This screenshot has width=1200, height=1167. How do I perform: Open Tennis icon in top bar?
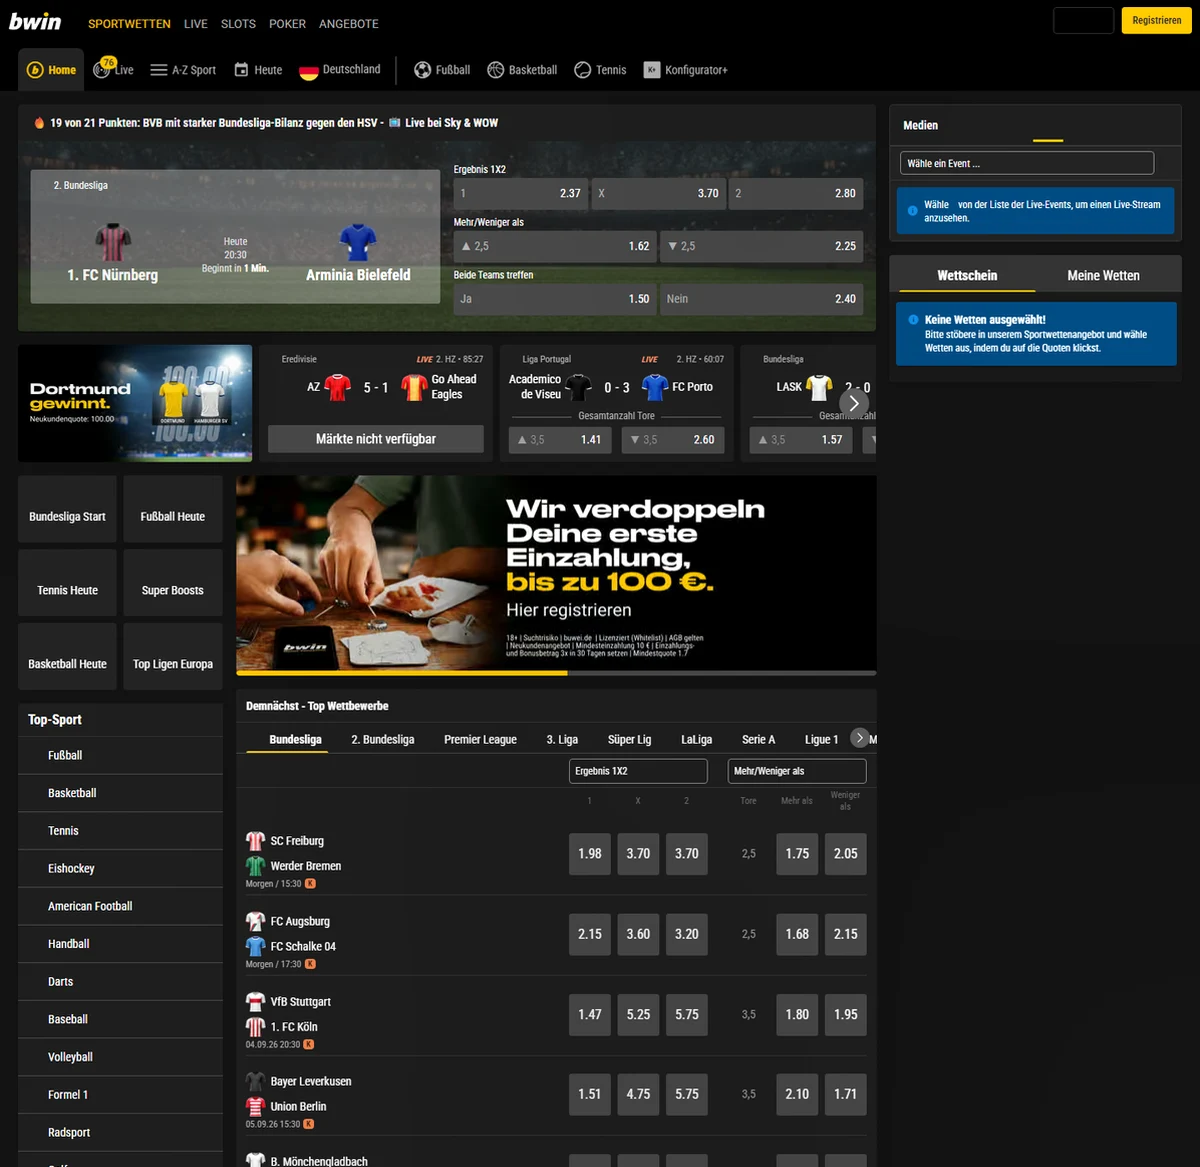582,70
